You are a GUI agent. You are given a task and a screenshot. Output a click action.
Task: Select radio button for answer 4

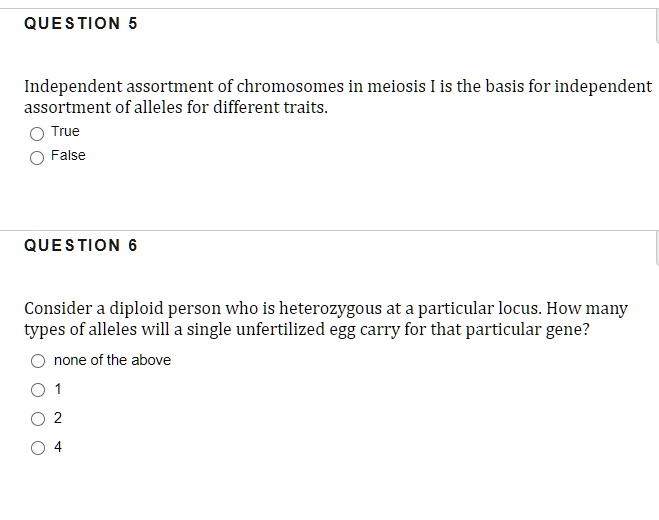click(x=38, y=448)
